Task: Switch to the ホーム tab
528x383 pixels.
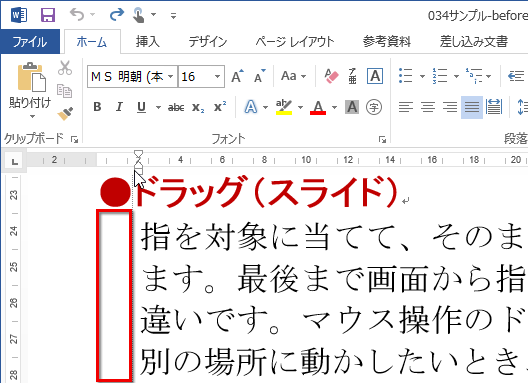Action: (92, 42)
